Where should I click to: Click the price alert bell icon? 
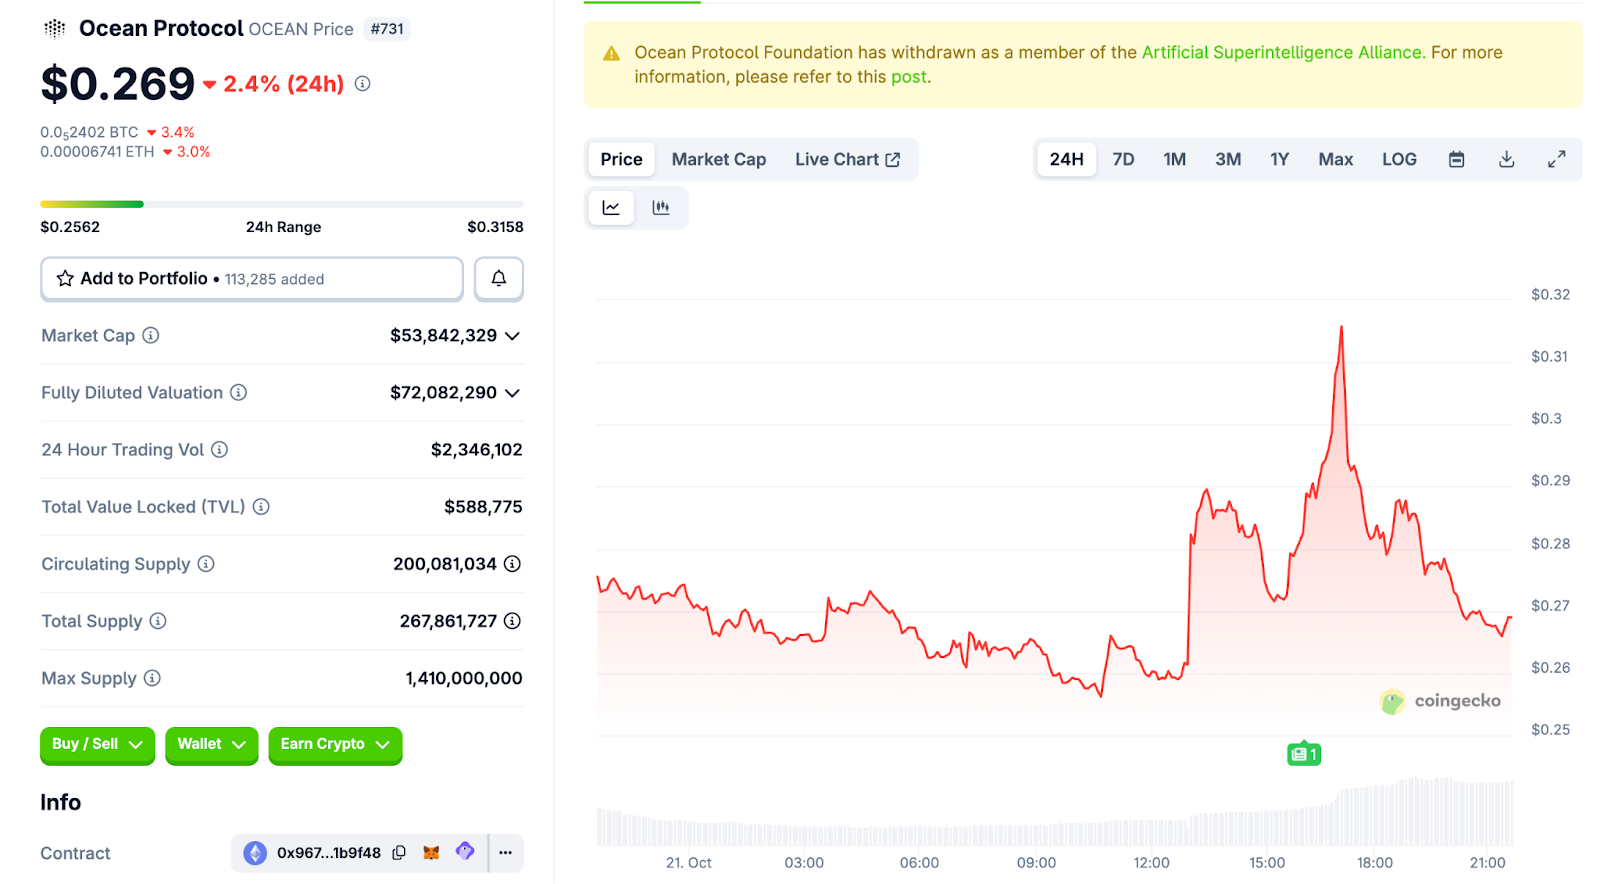click(x=498, y=279)
